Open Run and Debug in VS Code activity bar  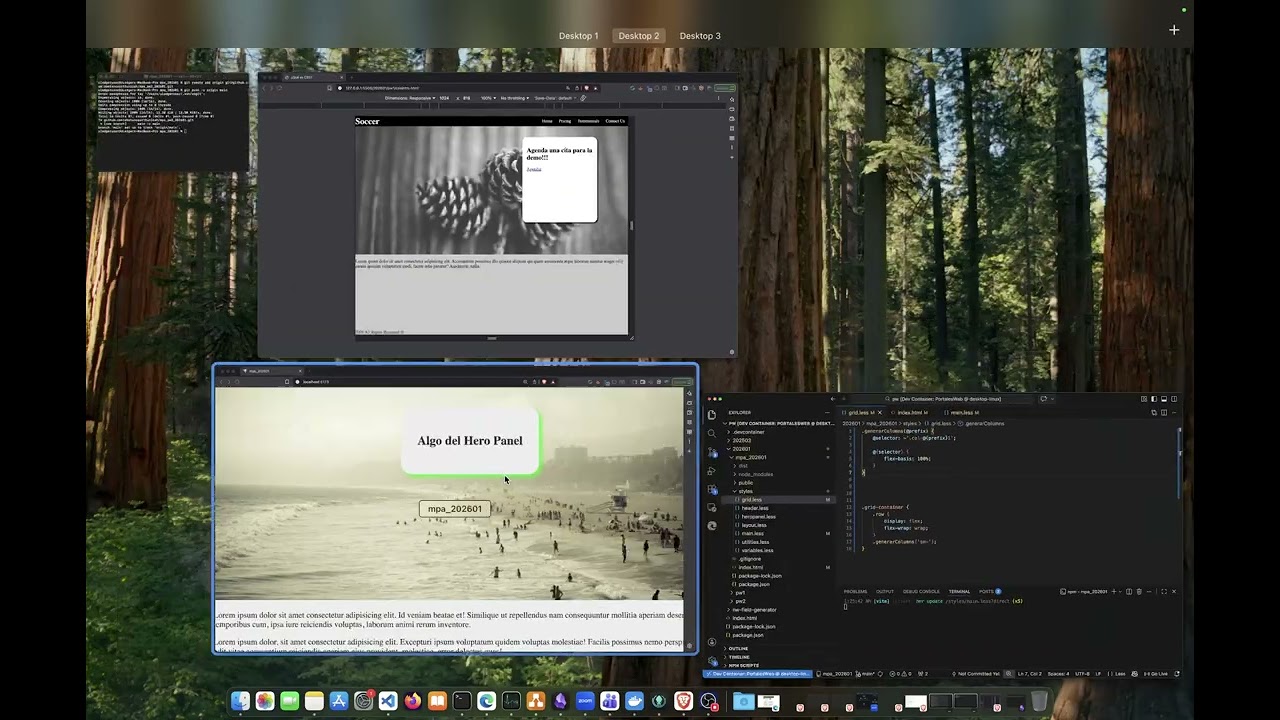712,470
